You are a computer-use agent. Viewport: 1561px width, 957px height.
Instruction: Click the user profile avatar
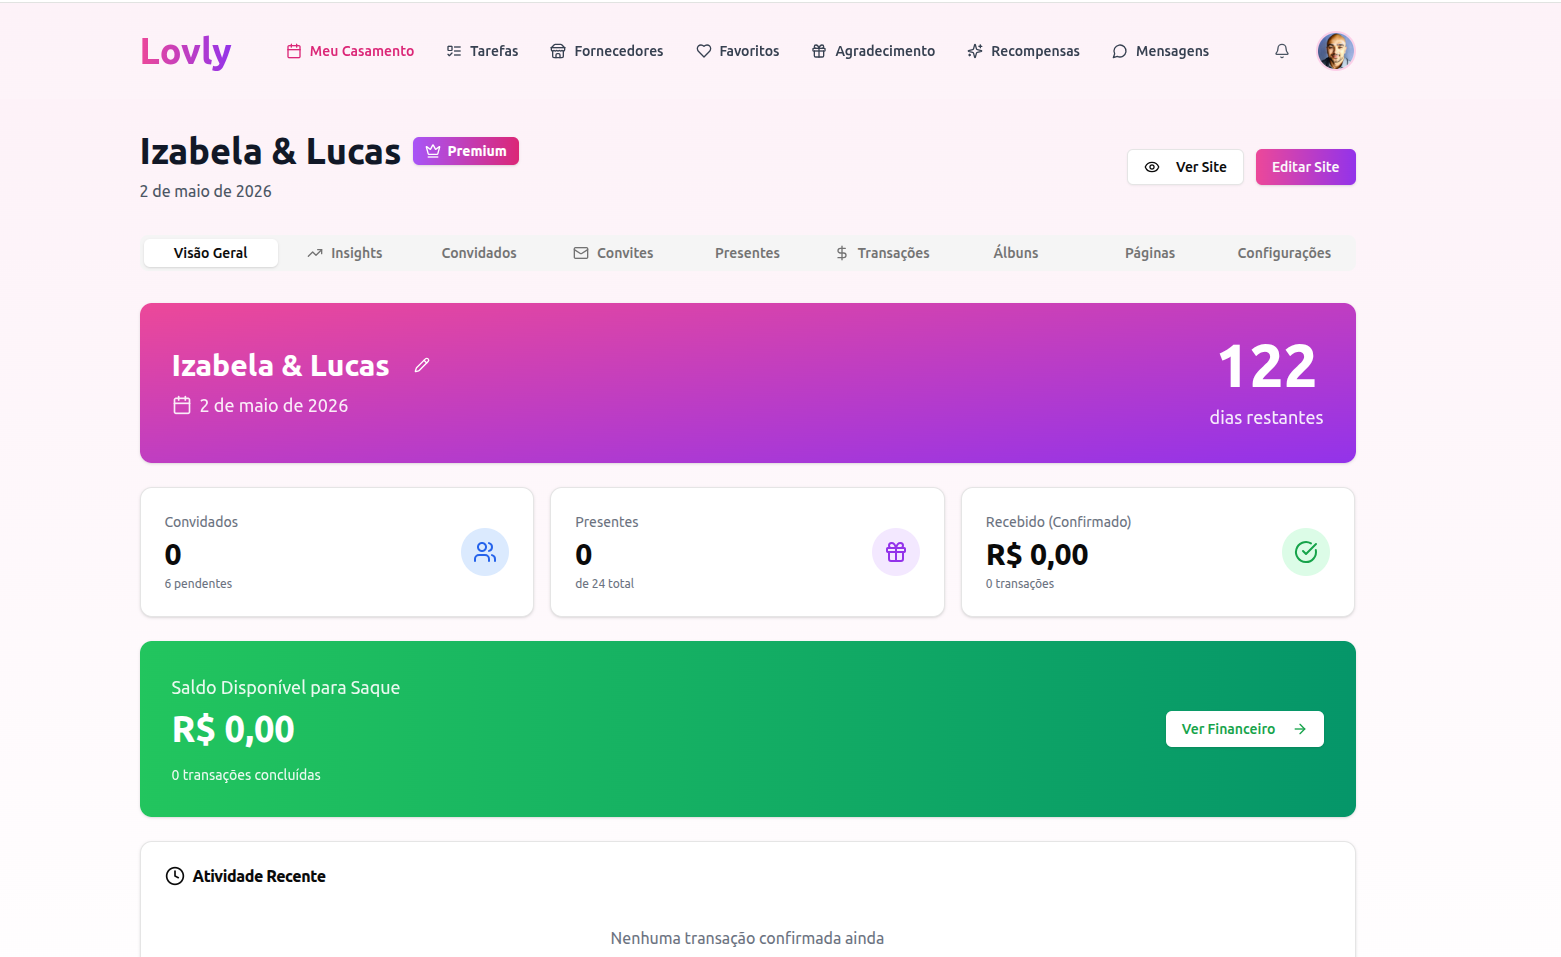point(1335,51)
